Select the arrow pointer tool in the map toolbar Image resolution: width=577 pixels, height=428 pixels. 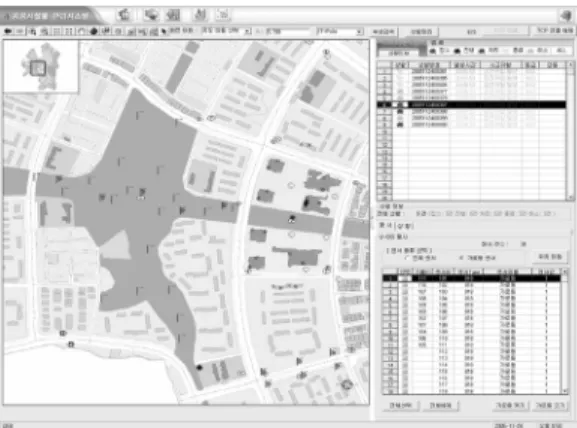tap(164, 32)
